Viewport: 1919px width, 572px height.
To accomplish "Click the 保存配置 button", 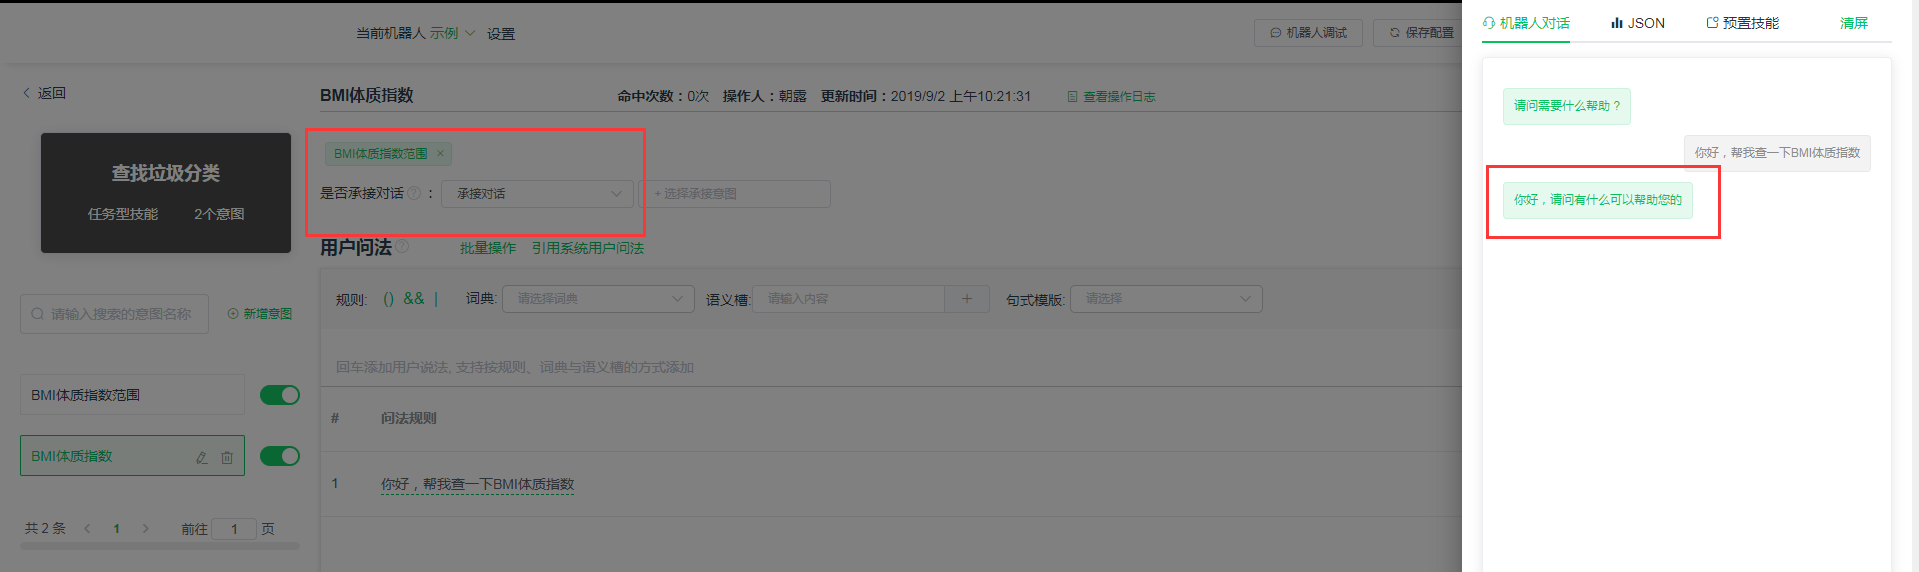I will (1418, 33).
